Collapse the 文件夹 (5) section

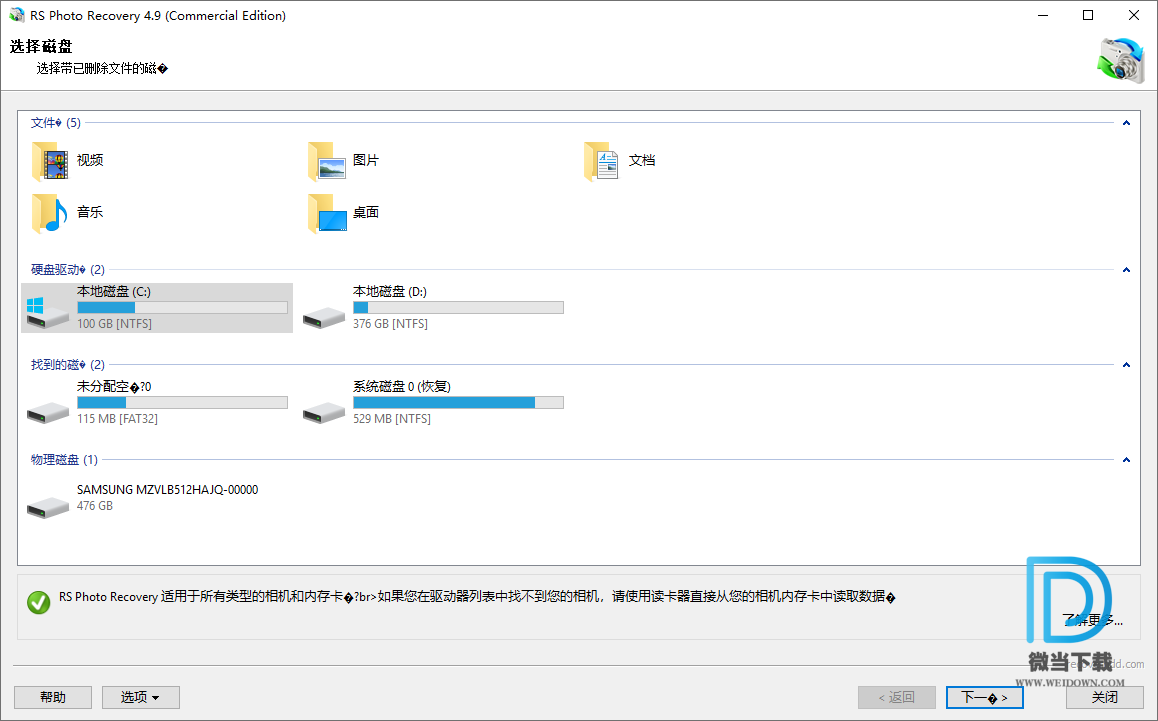[1126, 123]
